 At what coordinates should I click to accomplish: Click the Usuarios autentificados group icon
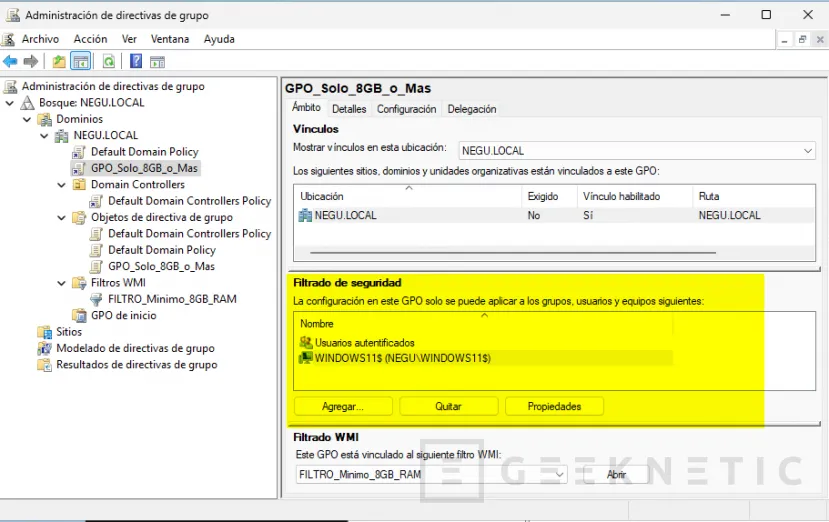point(306,343)
